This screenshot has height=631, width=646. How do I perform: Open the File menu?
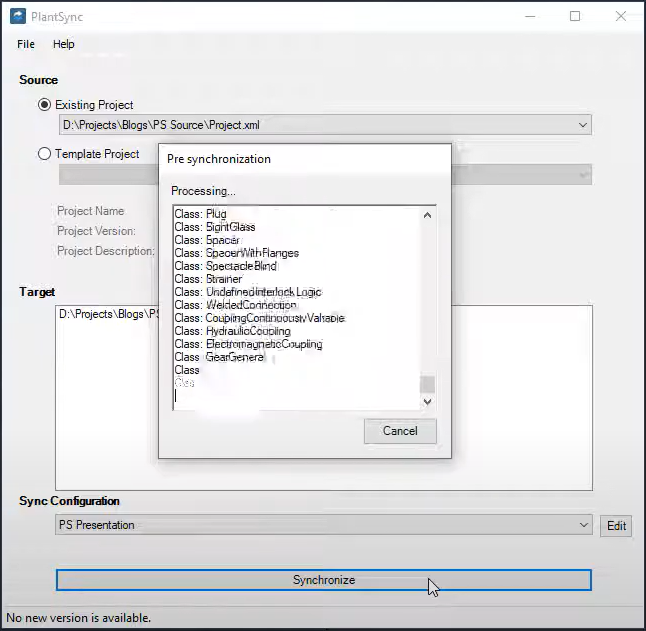click(x=26, y=44)
